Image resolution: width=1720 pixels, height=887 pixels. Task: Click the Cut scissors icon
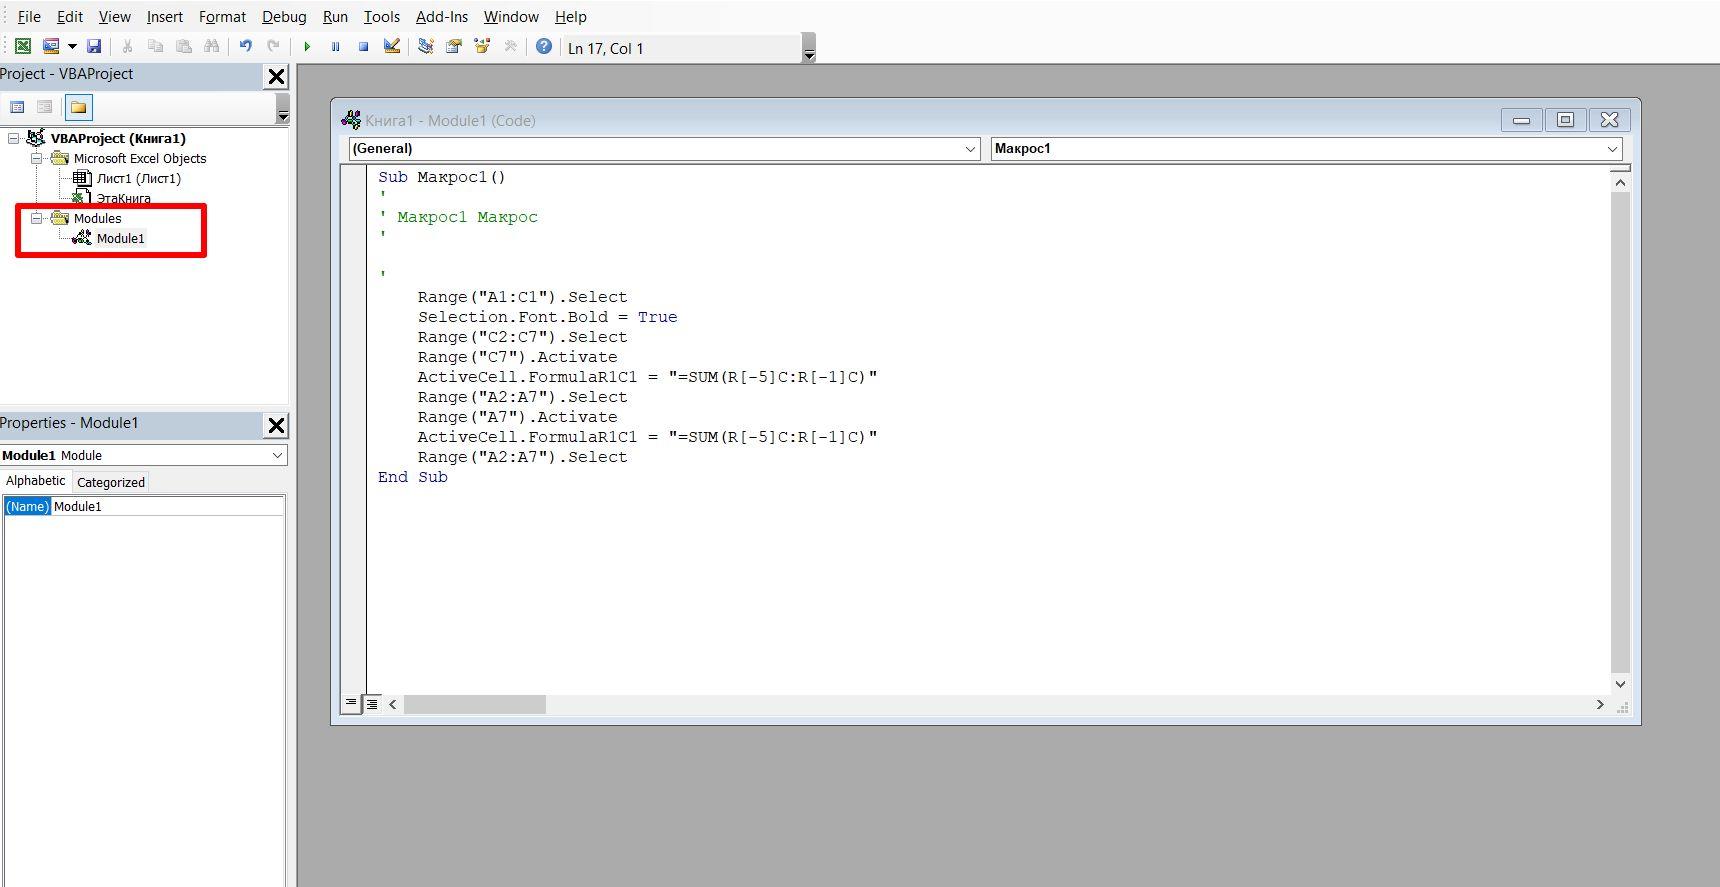[x=127, y=46]
